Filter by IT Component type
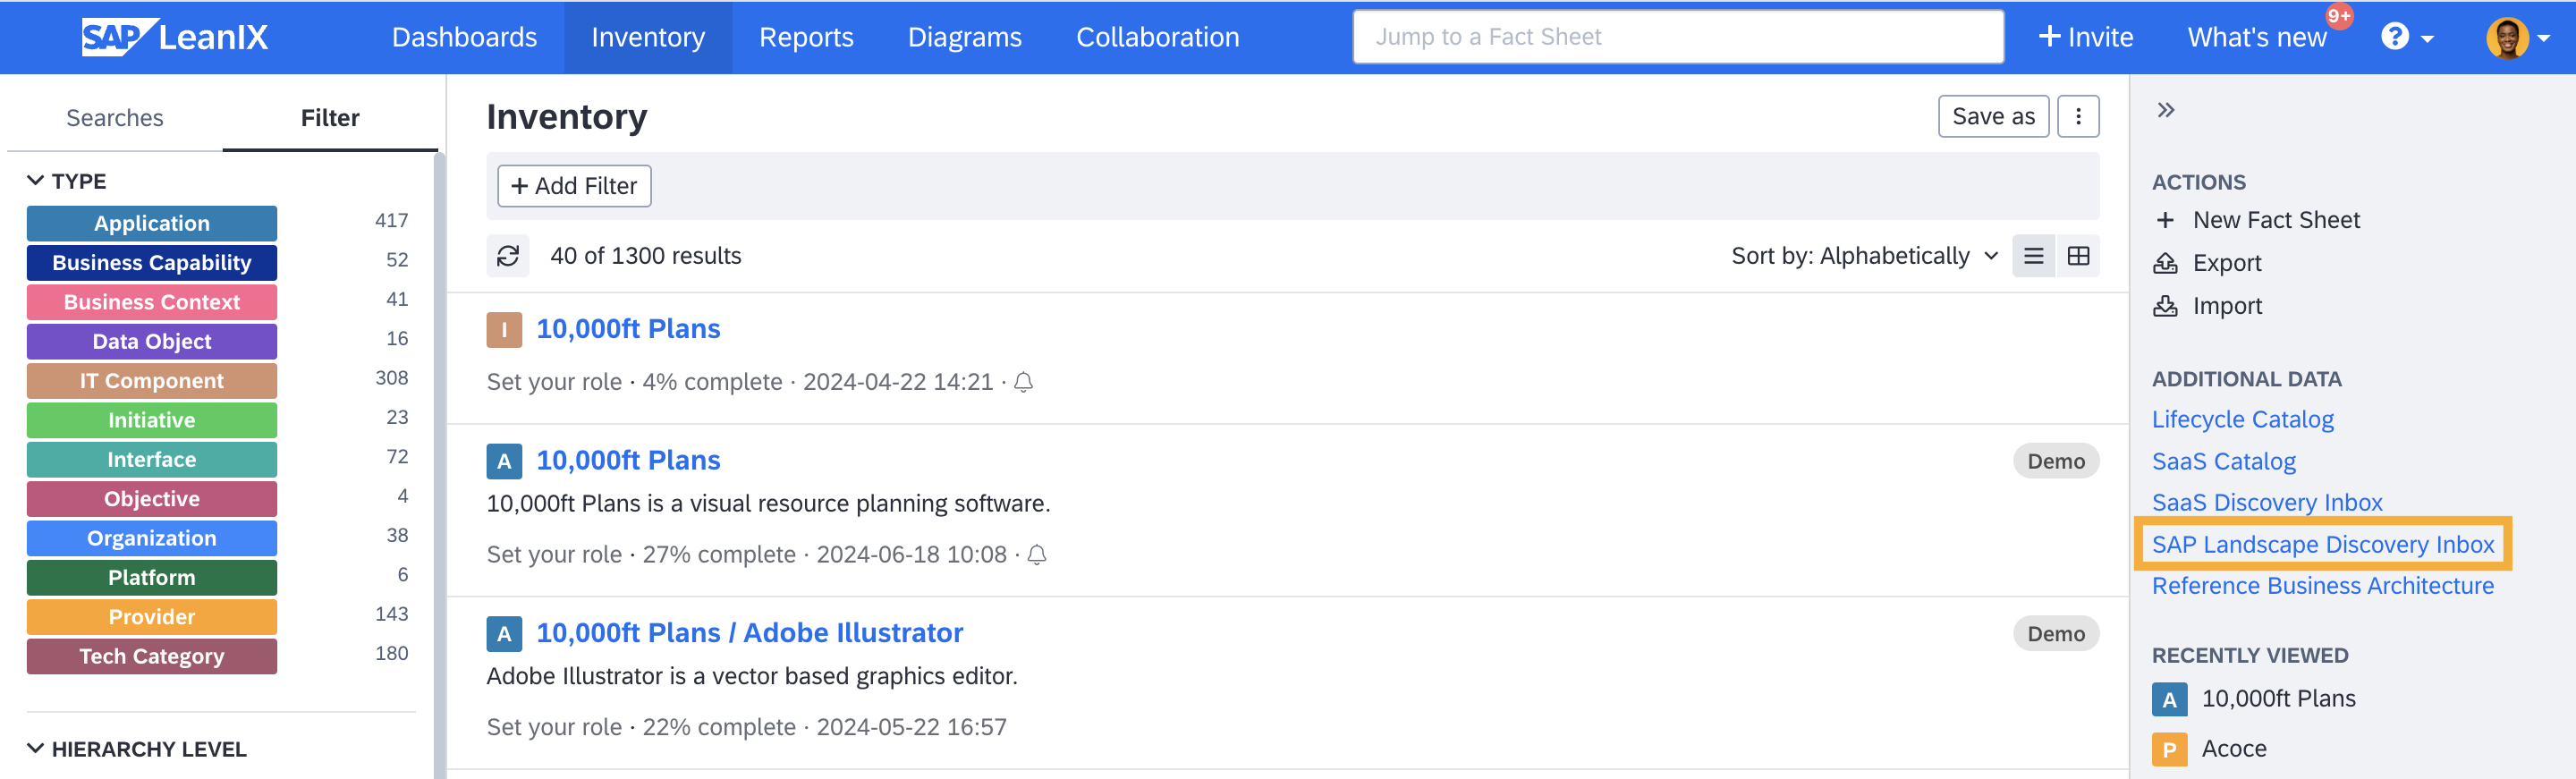The height and width of the screenshot is (779, 2576). pyautogui.click(x=152, y=381)
